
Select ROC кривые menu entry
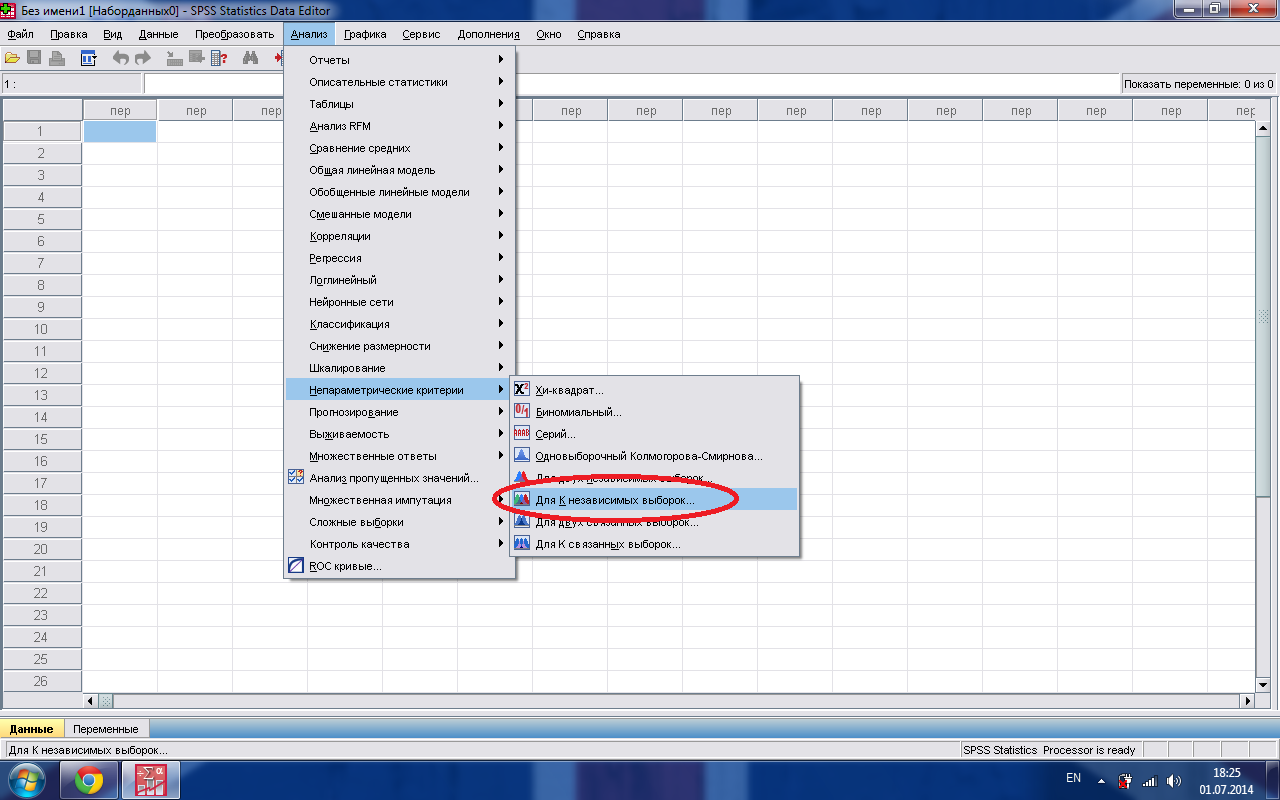(x=400, y=566)
